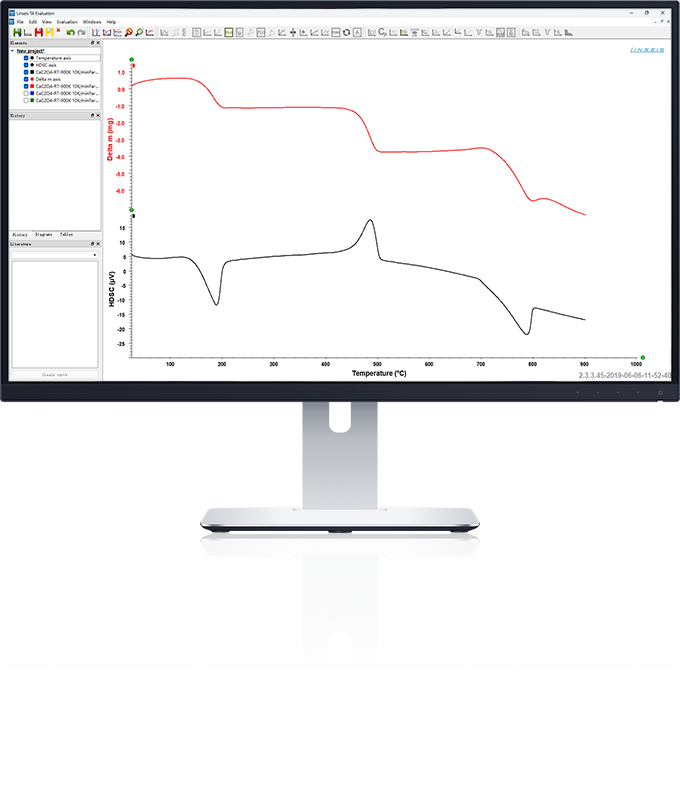
Task: Collapse the New project tree node
Action: pyautogui.click(x=13, y=51)
